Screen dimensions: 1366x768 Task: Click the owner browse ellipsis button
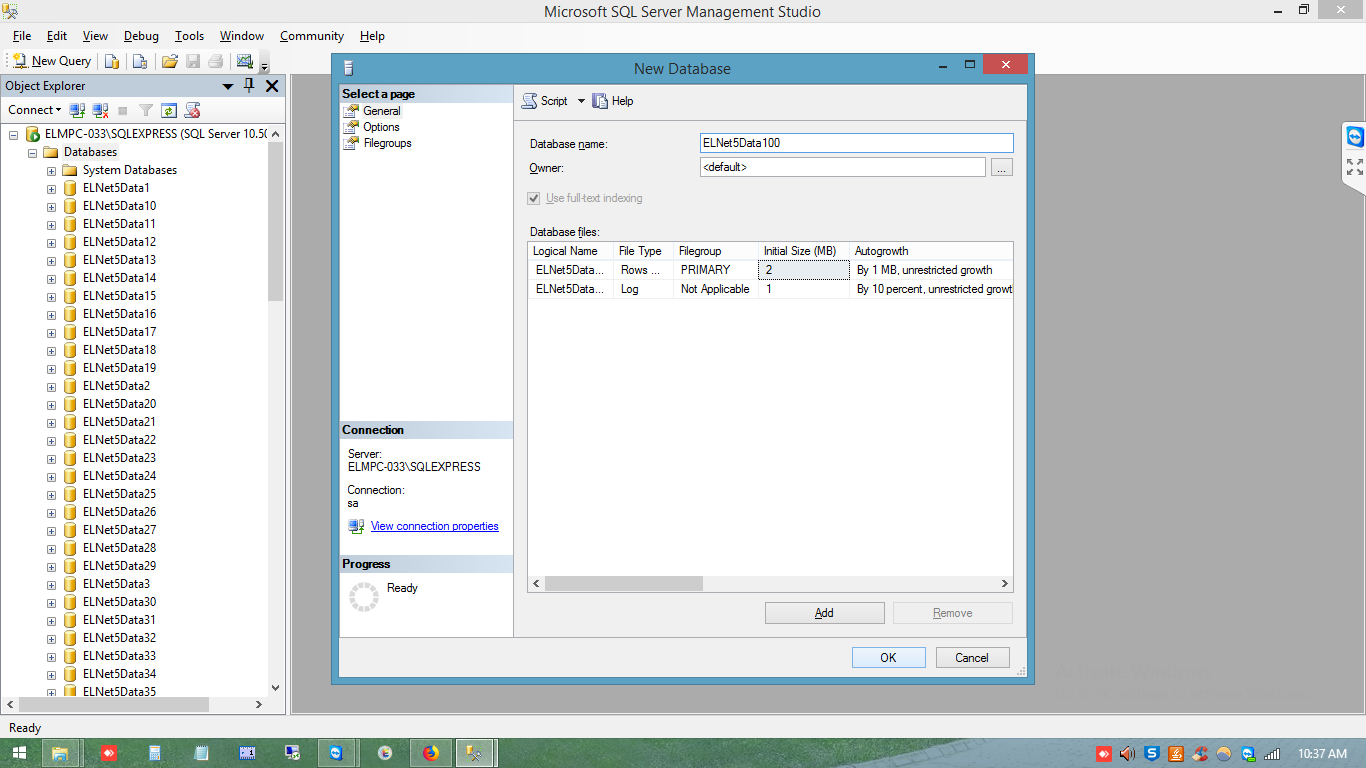click(1002, 168)
